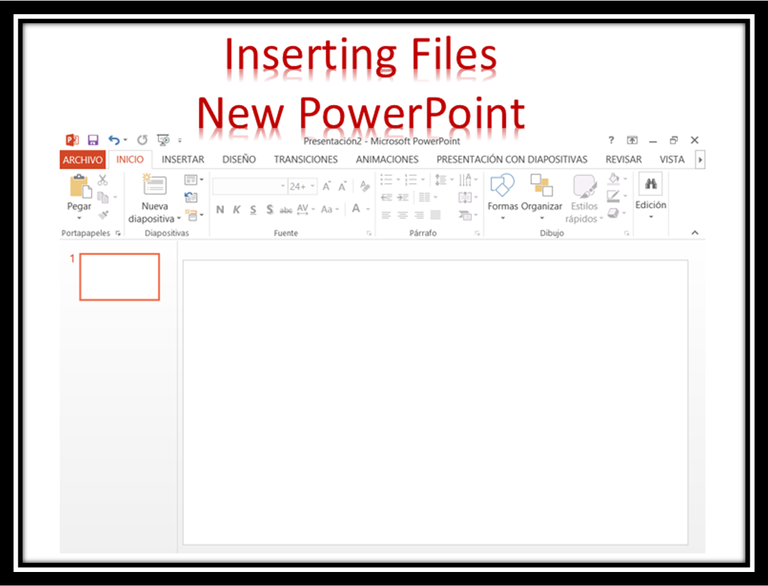Open Fuente dialog launcher
The width and height of the screenshot is (768, 586).
[x=369, y=234]
